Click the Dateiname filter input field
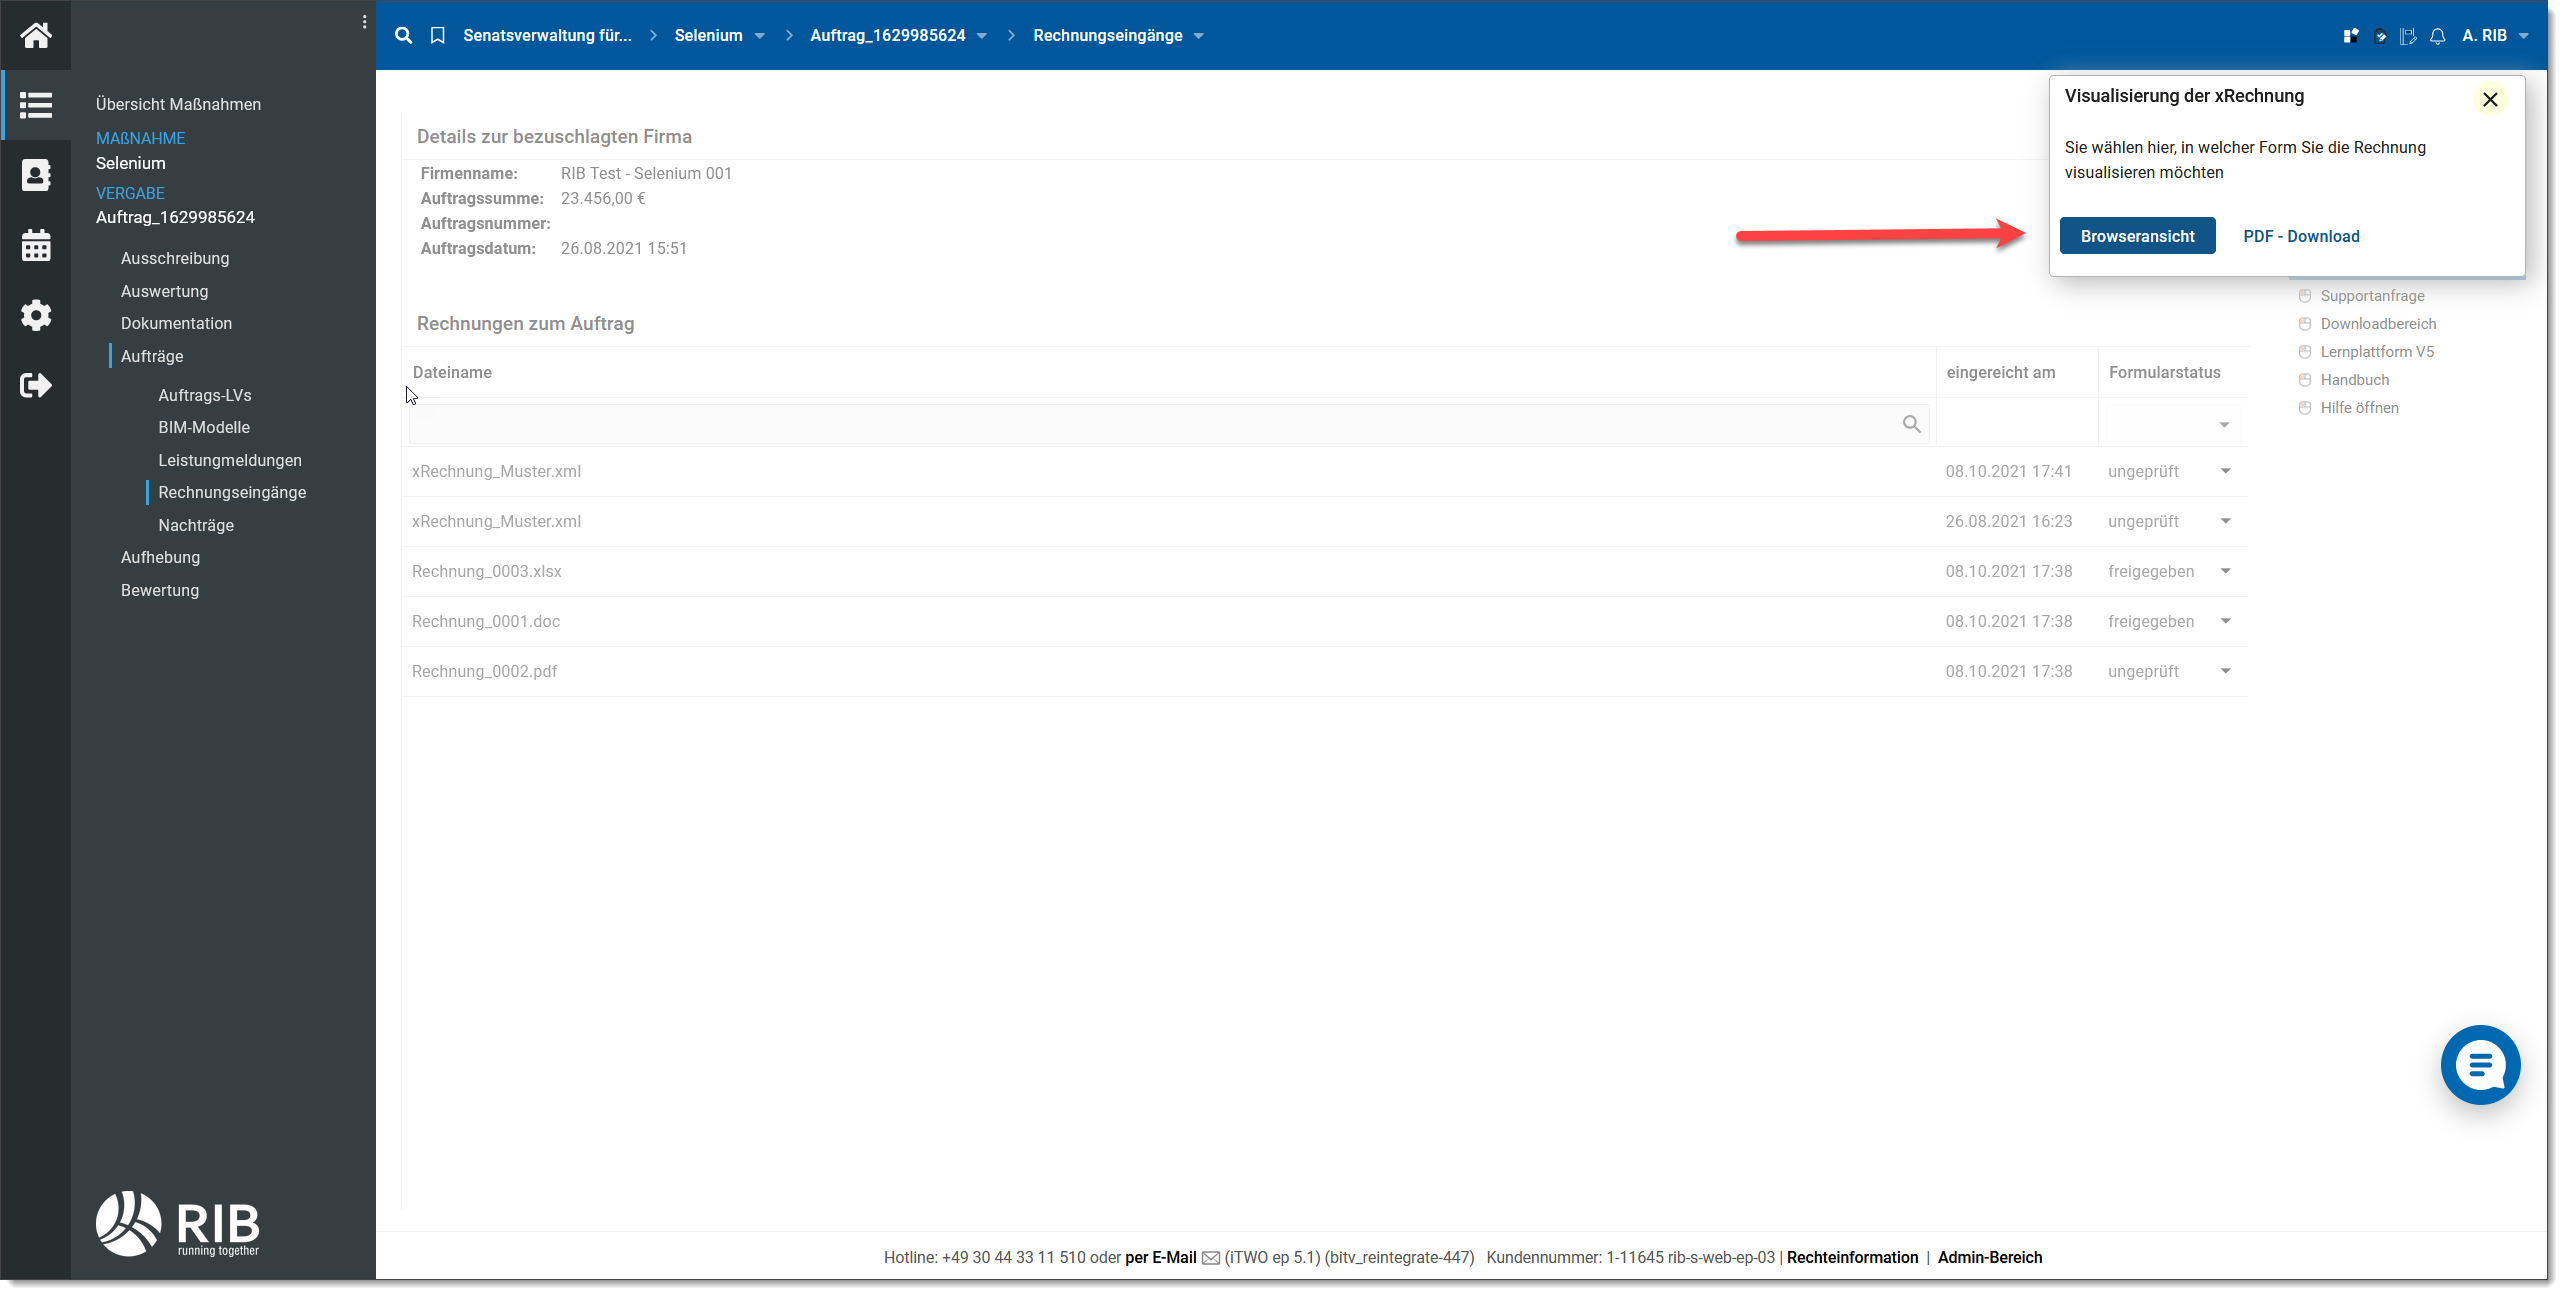Screen dimensions: 2563x1295 pos(1168,424)
